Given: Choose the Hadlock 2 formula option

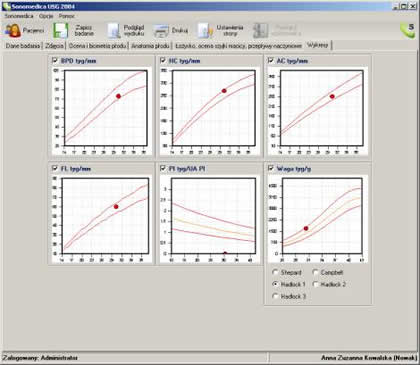Looking at the screenshot, I should [315, 284].
